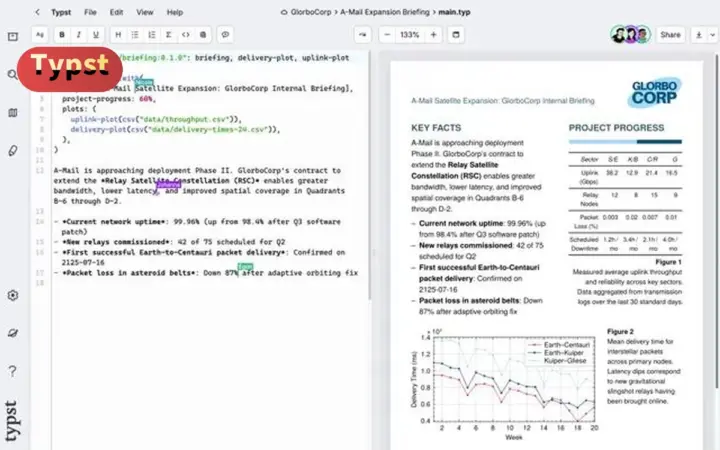The height and width of the screenshot is (450, 720).
Task: Open Typst Universe planet icon
Action: [x=13, y=333]
